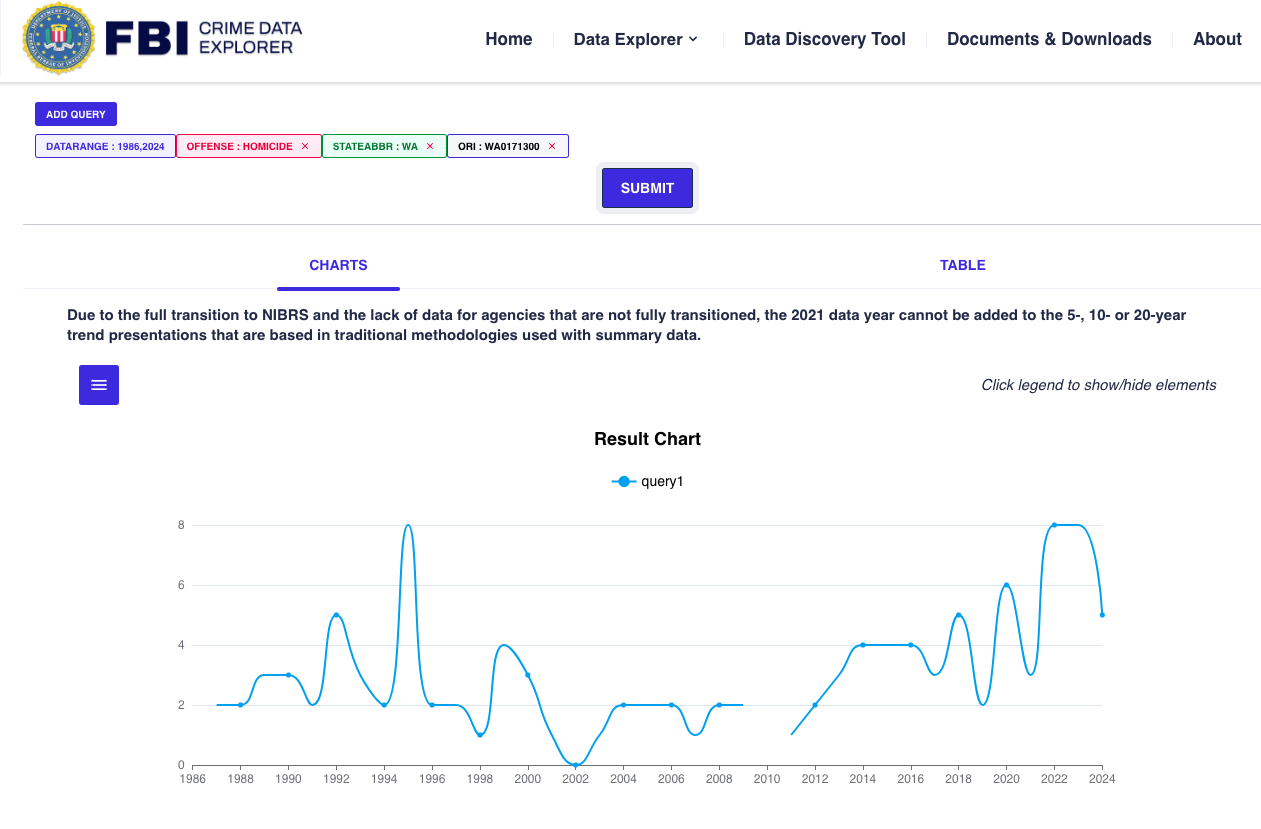
Task: Toggle query1 series in chart legend
Action: click(648, 481)
